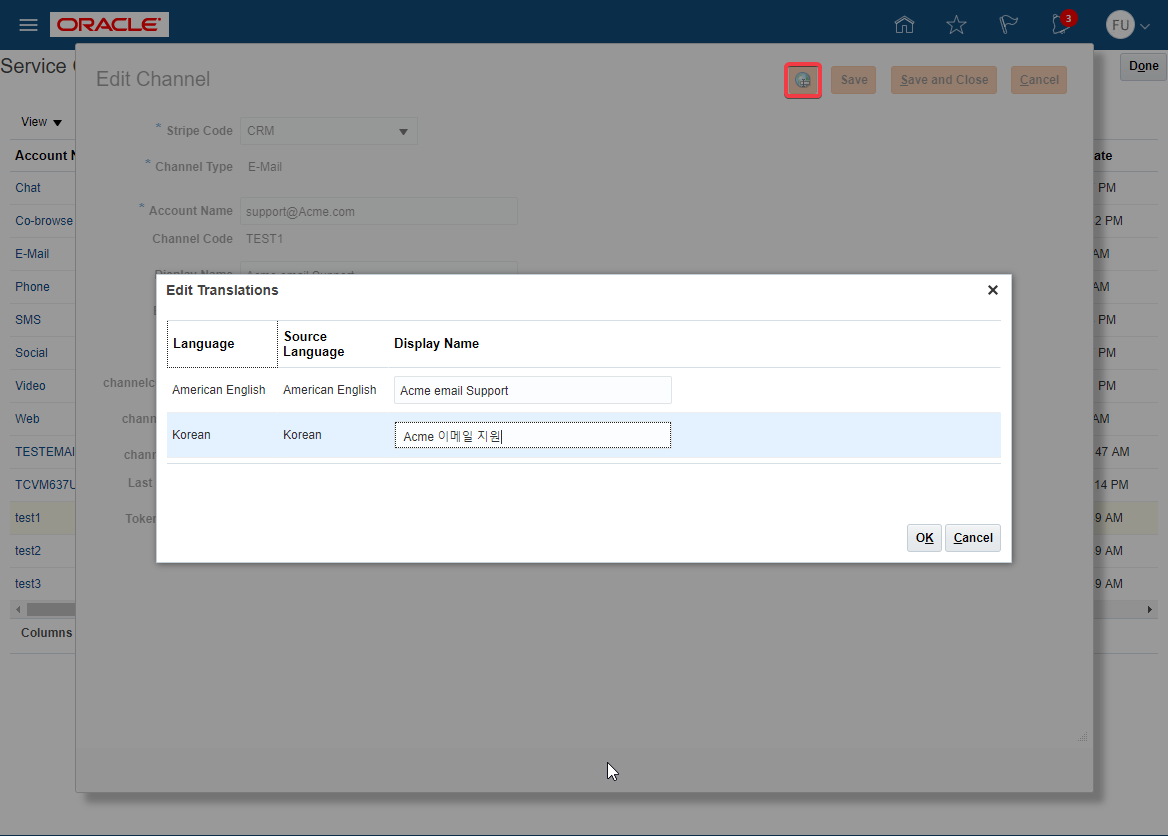Click Source Language American English cell
The image size is (1168, 836).
(330, 390)
